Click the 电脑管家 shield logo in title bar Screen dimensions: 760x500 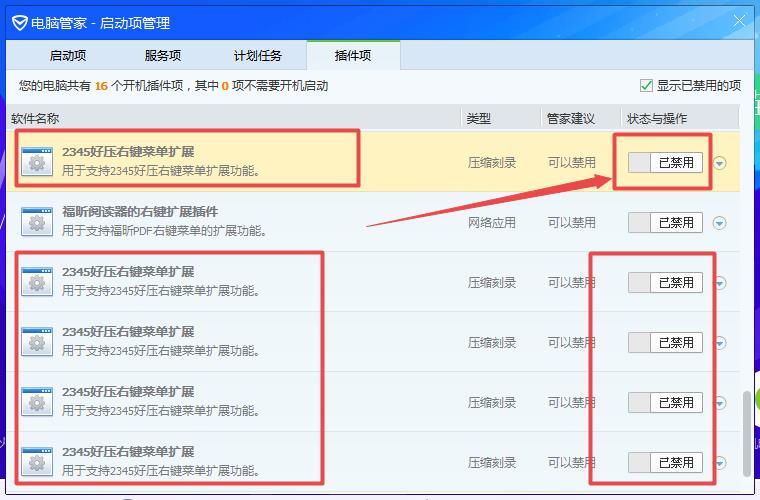[19, 23]
